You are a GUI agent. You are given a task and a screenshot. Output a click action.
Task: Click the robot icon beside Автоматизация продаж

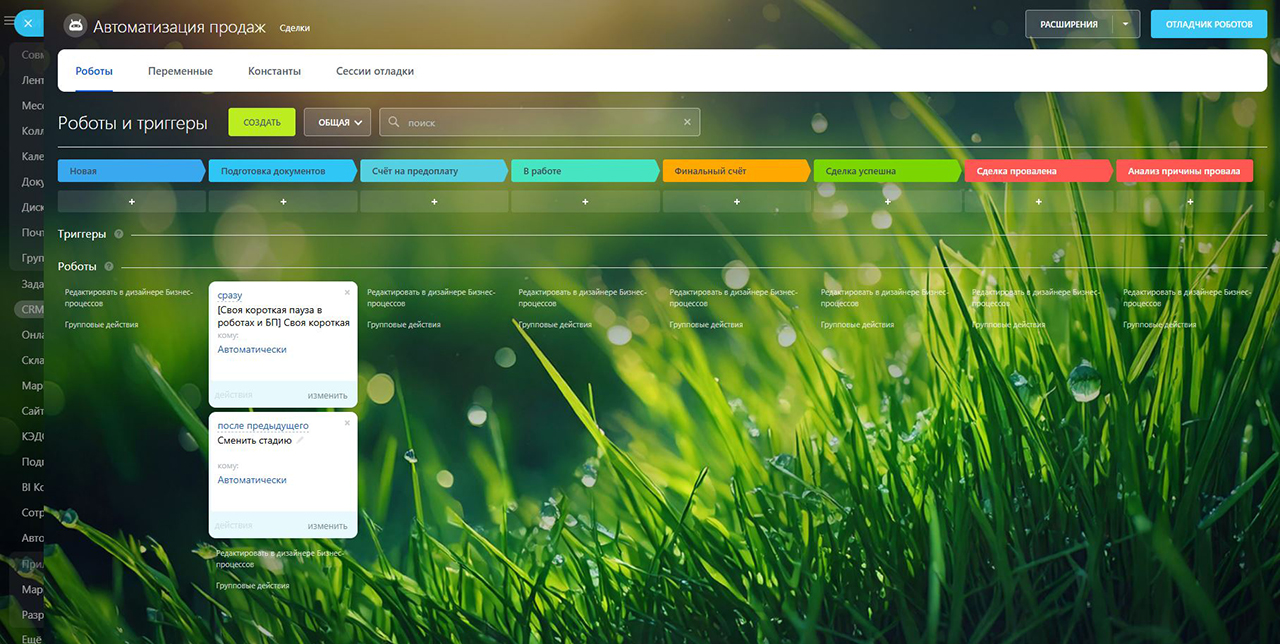pos(75,27)
